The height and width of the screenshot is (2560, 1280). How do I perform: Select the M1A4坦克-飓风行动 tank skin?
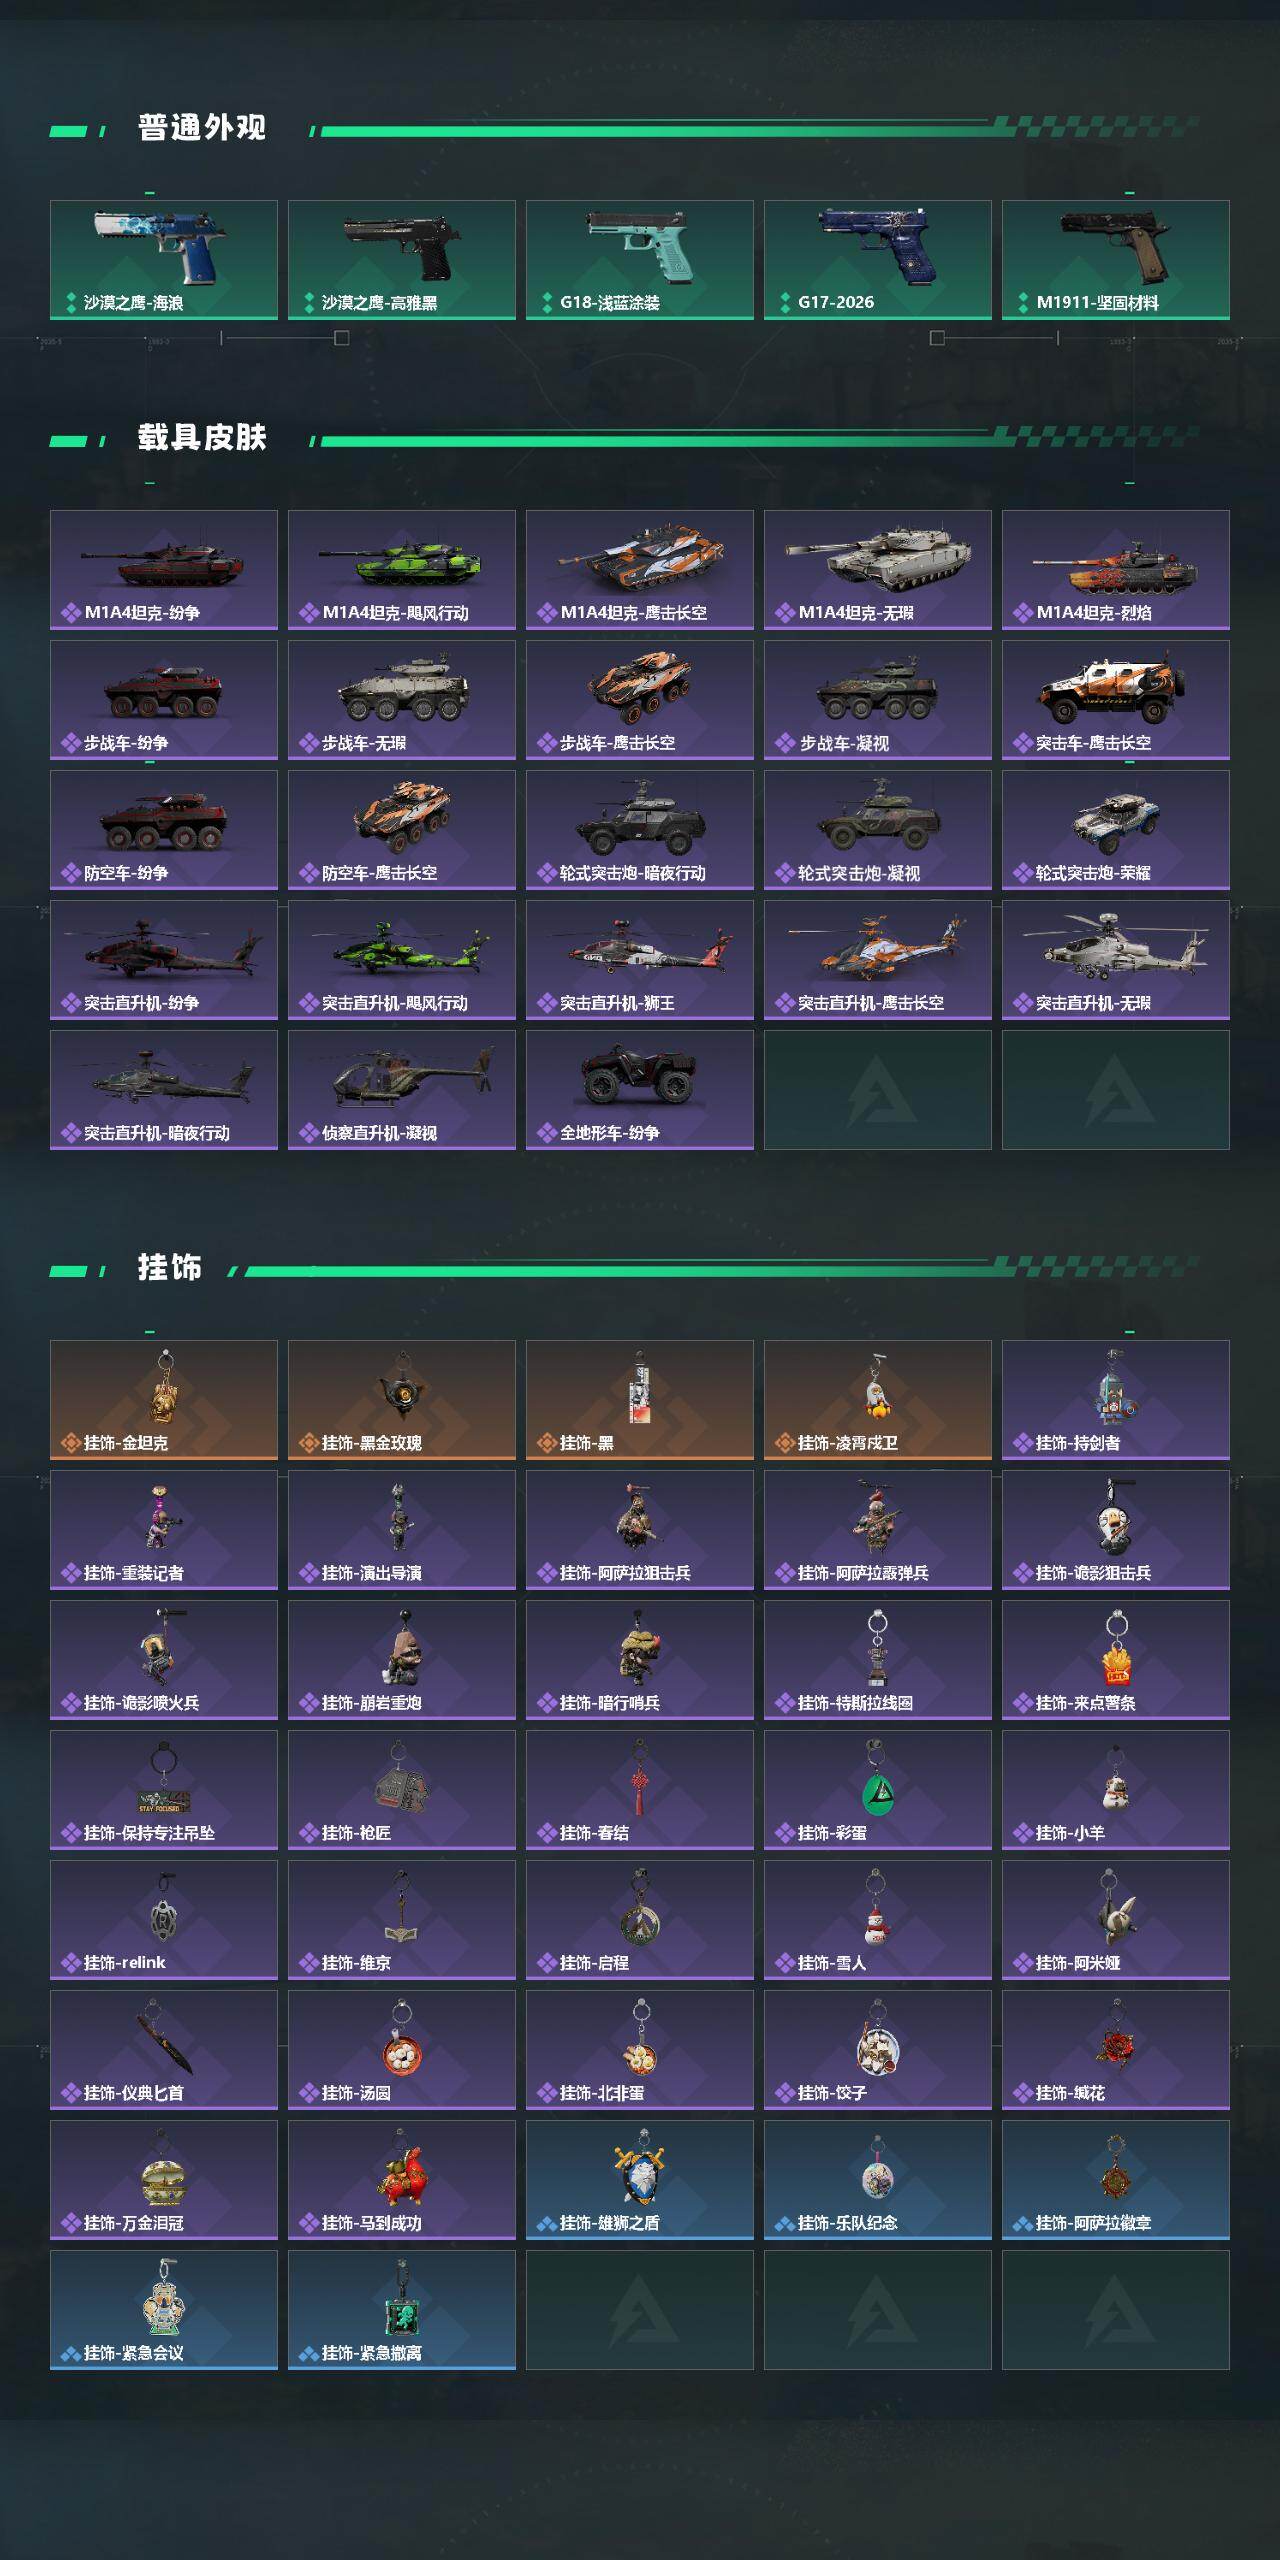coord(402,570)
